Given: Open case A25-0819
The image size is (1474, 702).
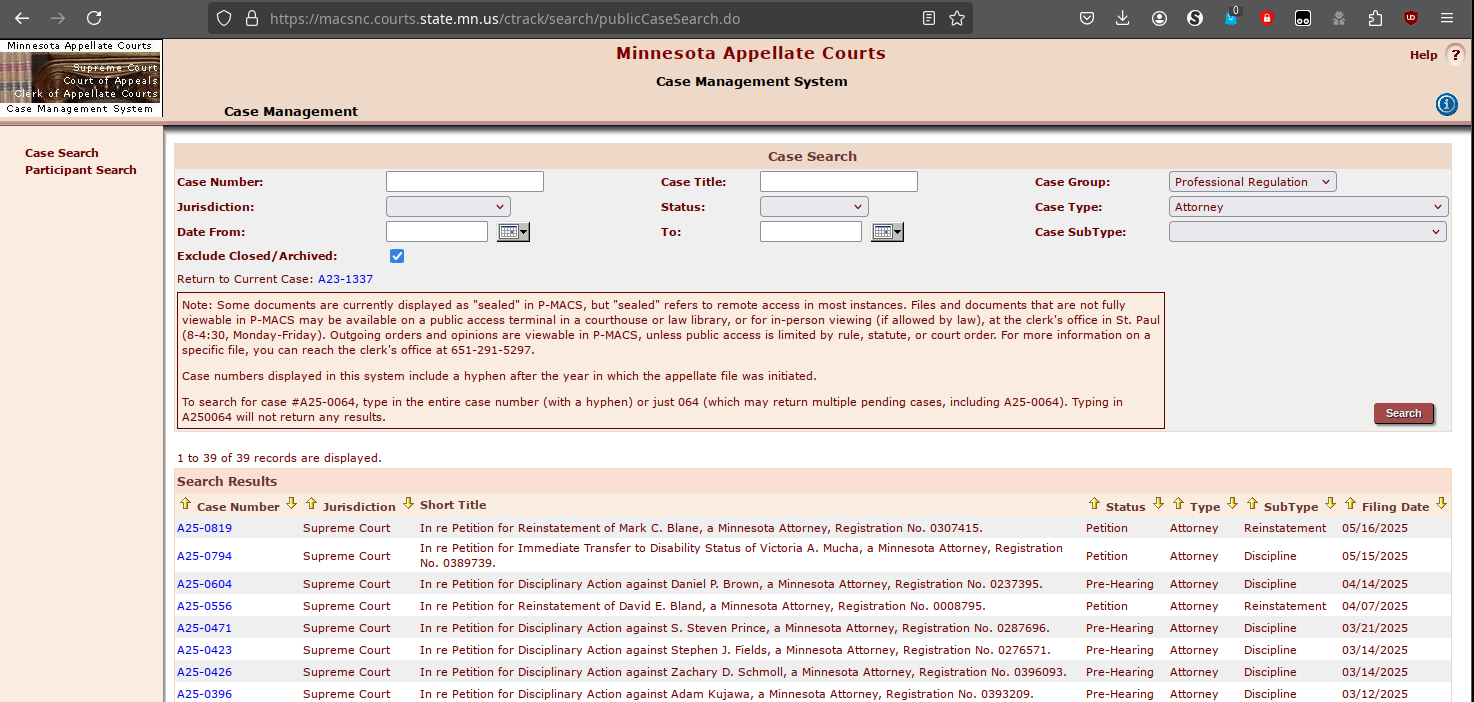Looking at the screenshot, I should coord(204,528).
